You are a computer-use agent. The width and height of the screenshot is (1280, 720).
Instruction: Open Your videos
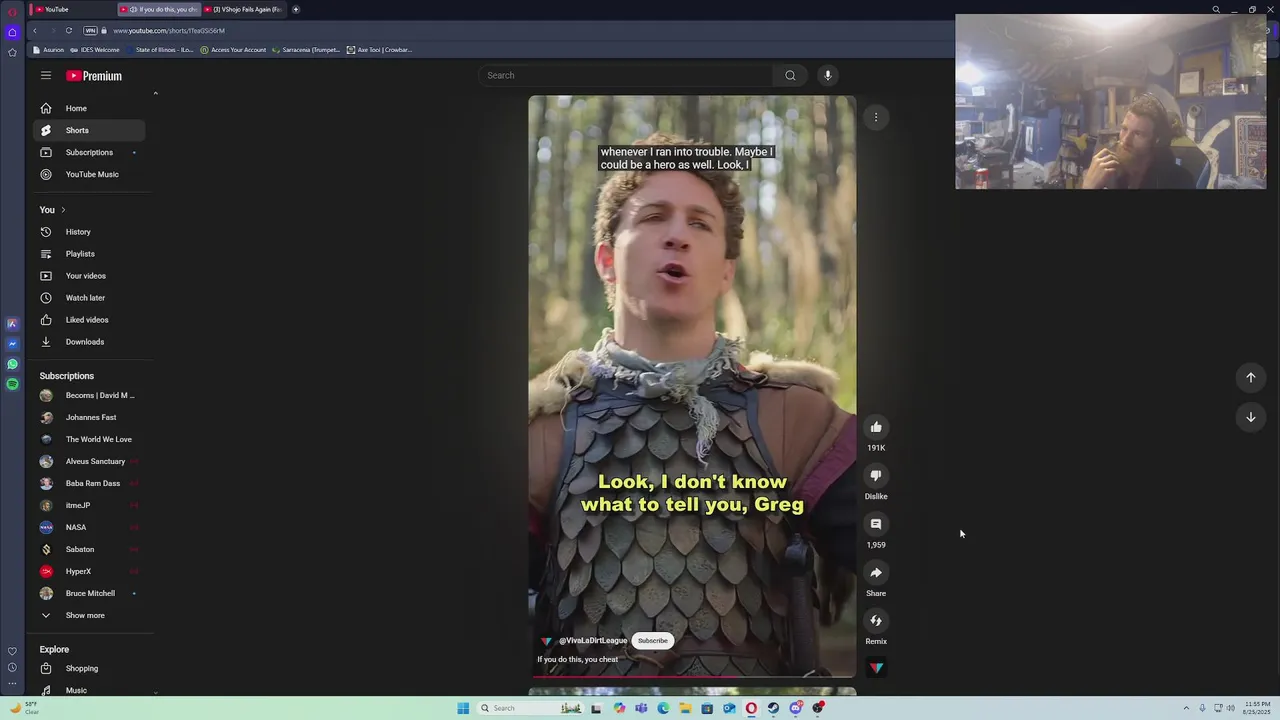pos(89,276)
